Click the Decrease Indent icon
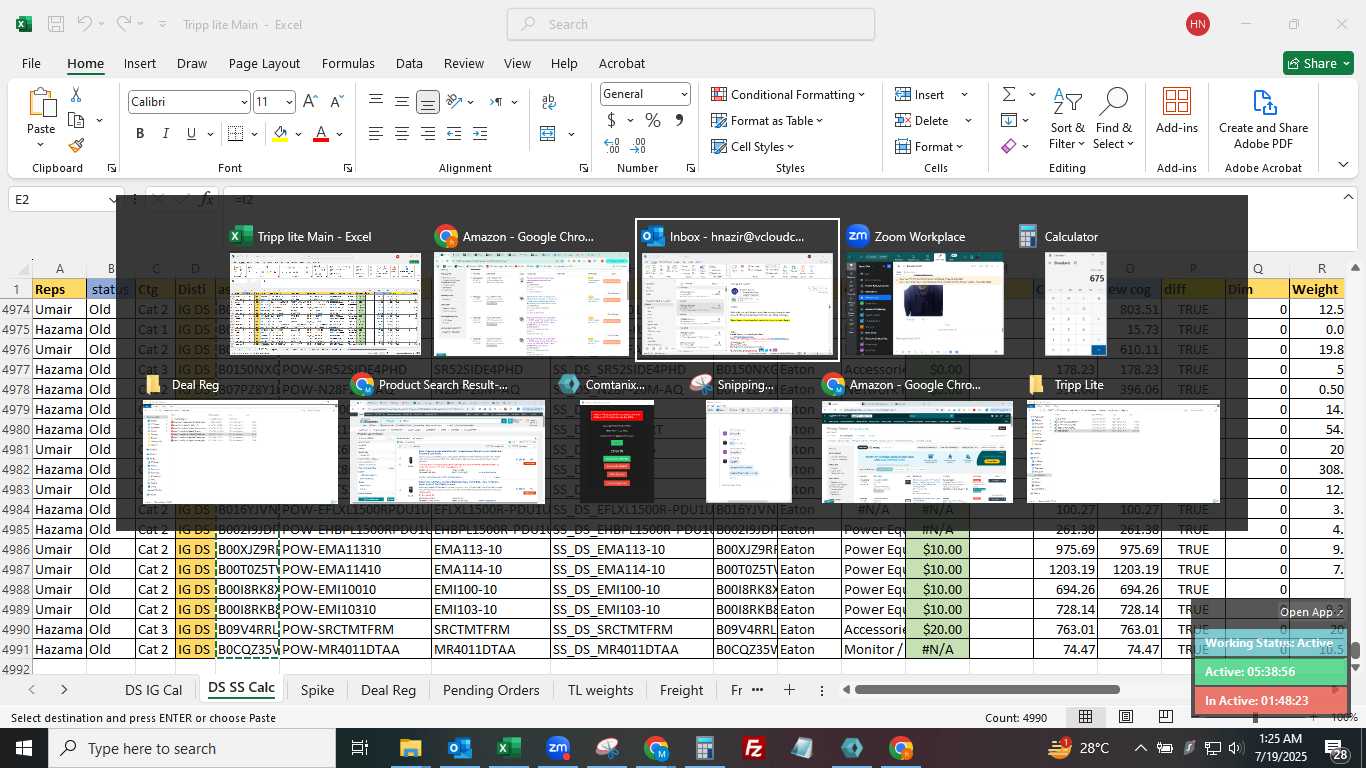The image size is (1366, 768). click(454, 134)
